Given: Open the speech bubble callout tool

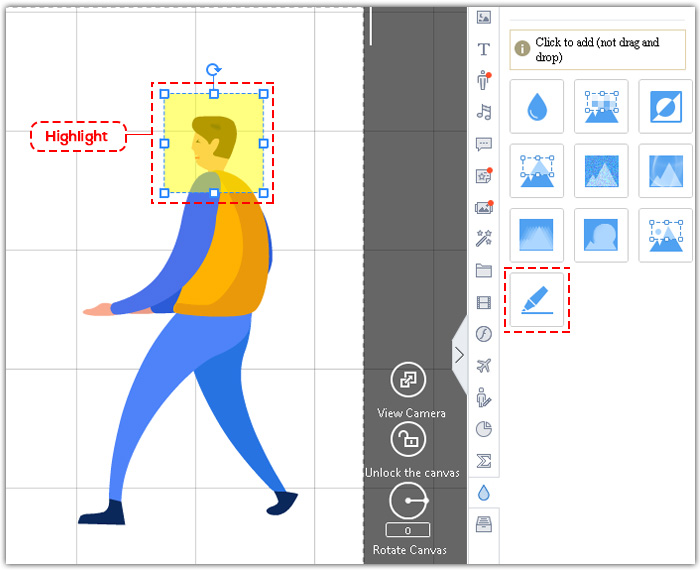Looking at the screenshot, I should pos(484,144).
